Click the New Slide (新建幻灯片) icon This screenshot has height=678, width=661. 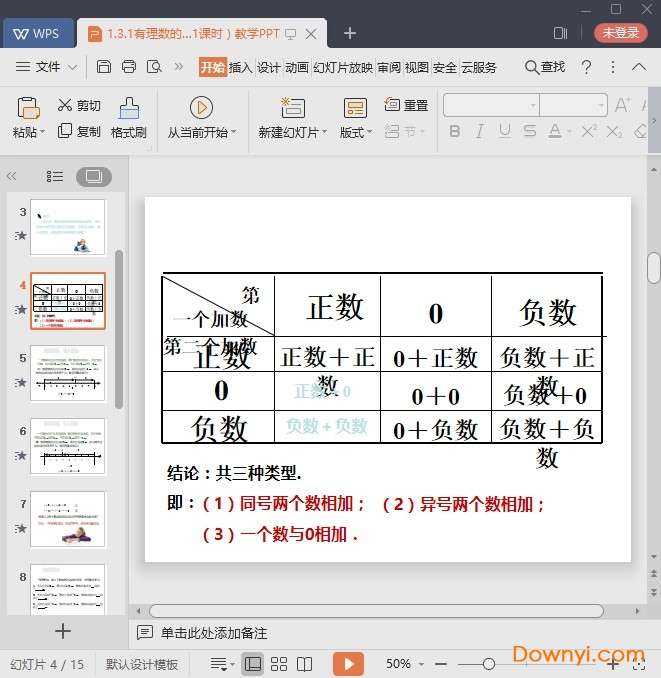pos(292,107)
